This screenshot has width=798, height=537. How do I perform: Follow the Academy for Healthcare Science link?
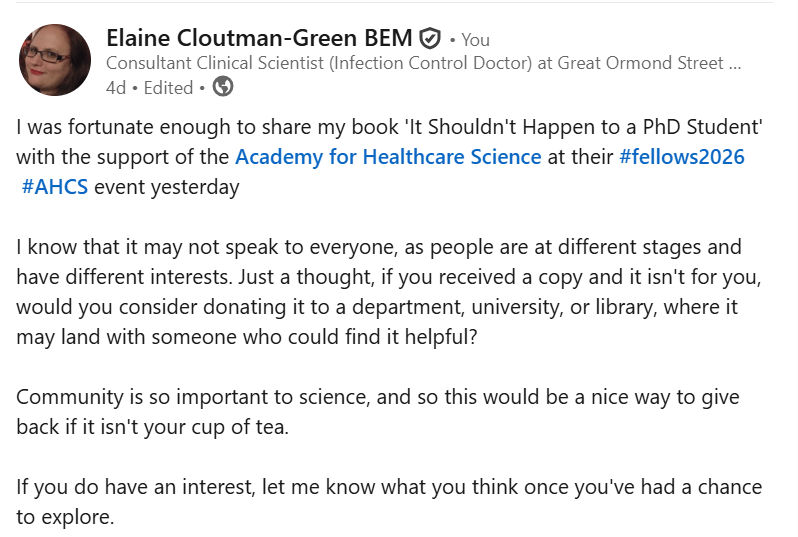click(x=388, y=157)
